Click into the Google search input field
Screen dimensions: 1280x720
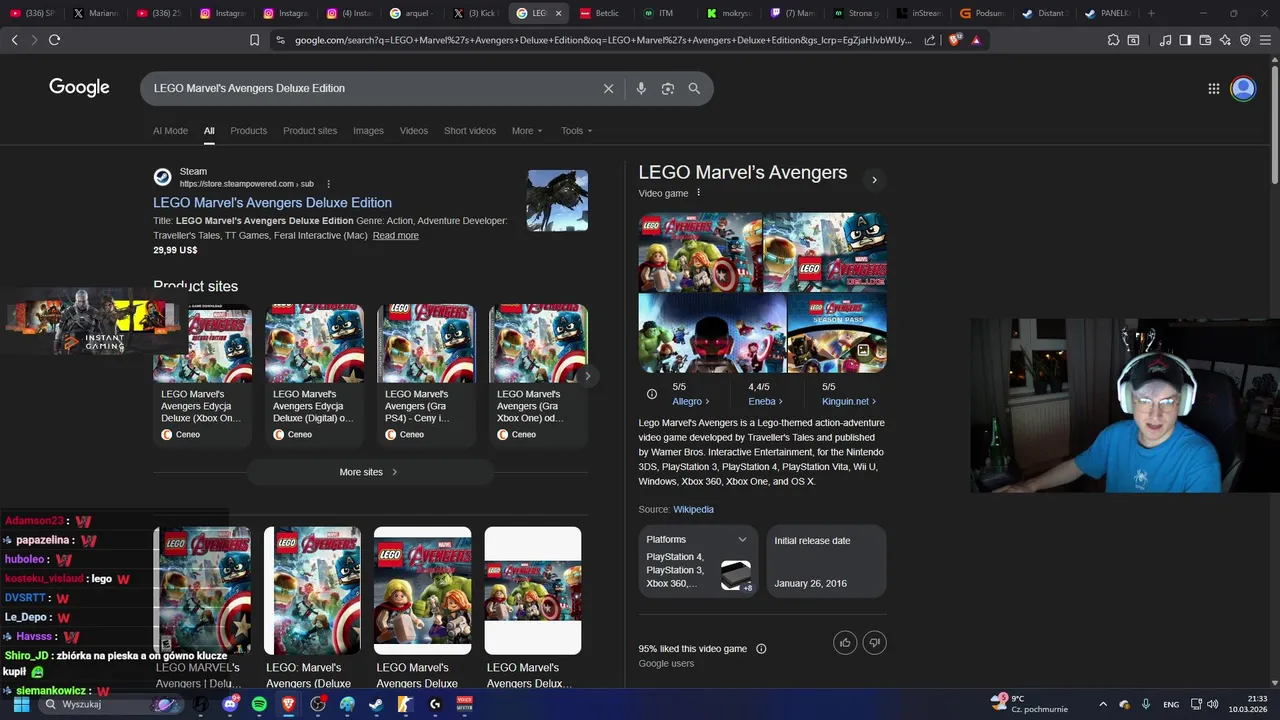point(370,88)
